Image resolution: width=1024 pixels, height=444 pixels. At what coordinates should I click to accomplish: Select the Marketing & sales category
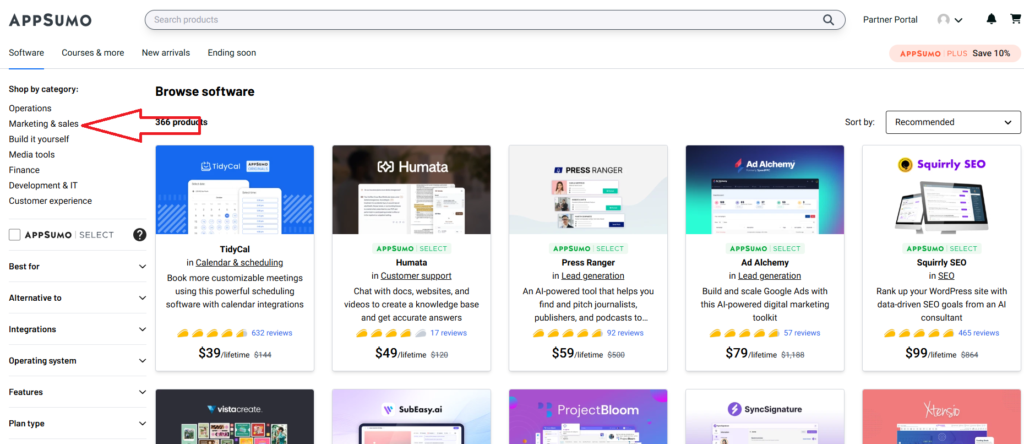coord(43,123)
